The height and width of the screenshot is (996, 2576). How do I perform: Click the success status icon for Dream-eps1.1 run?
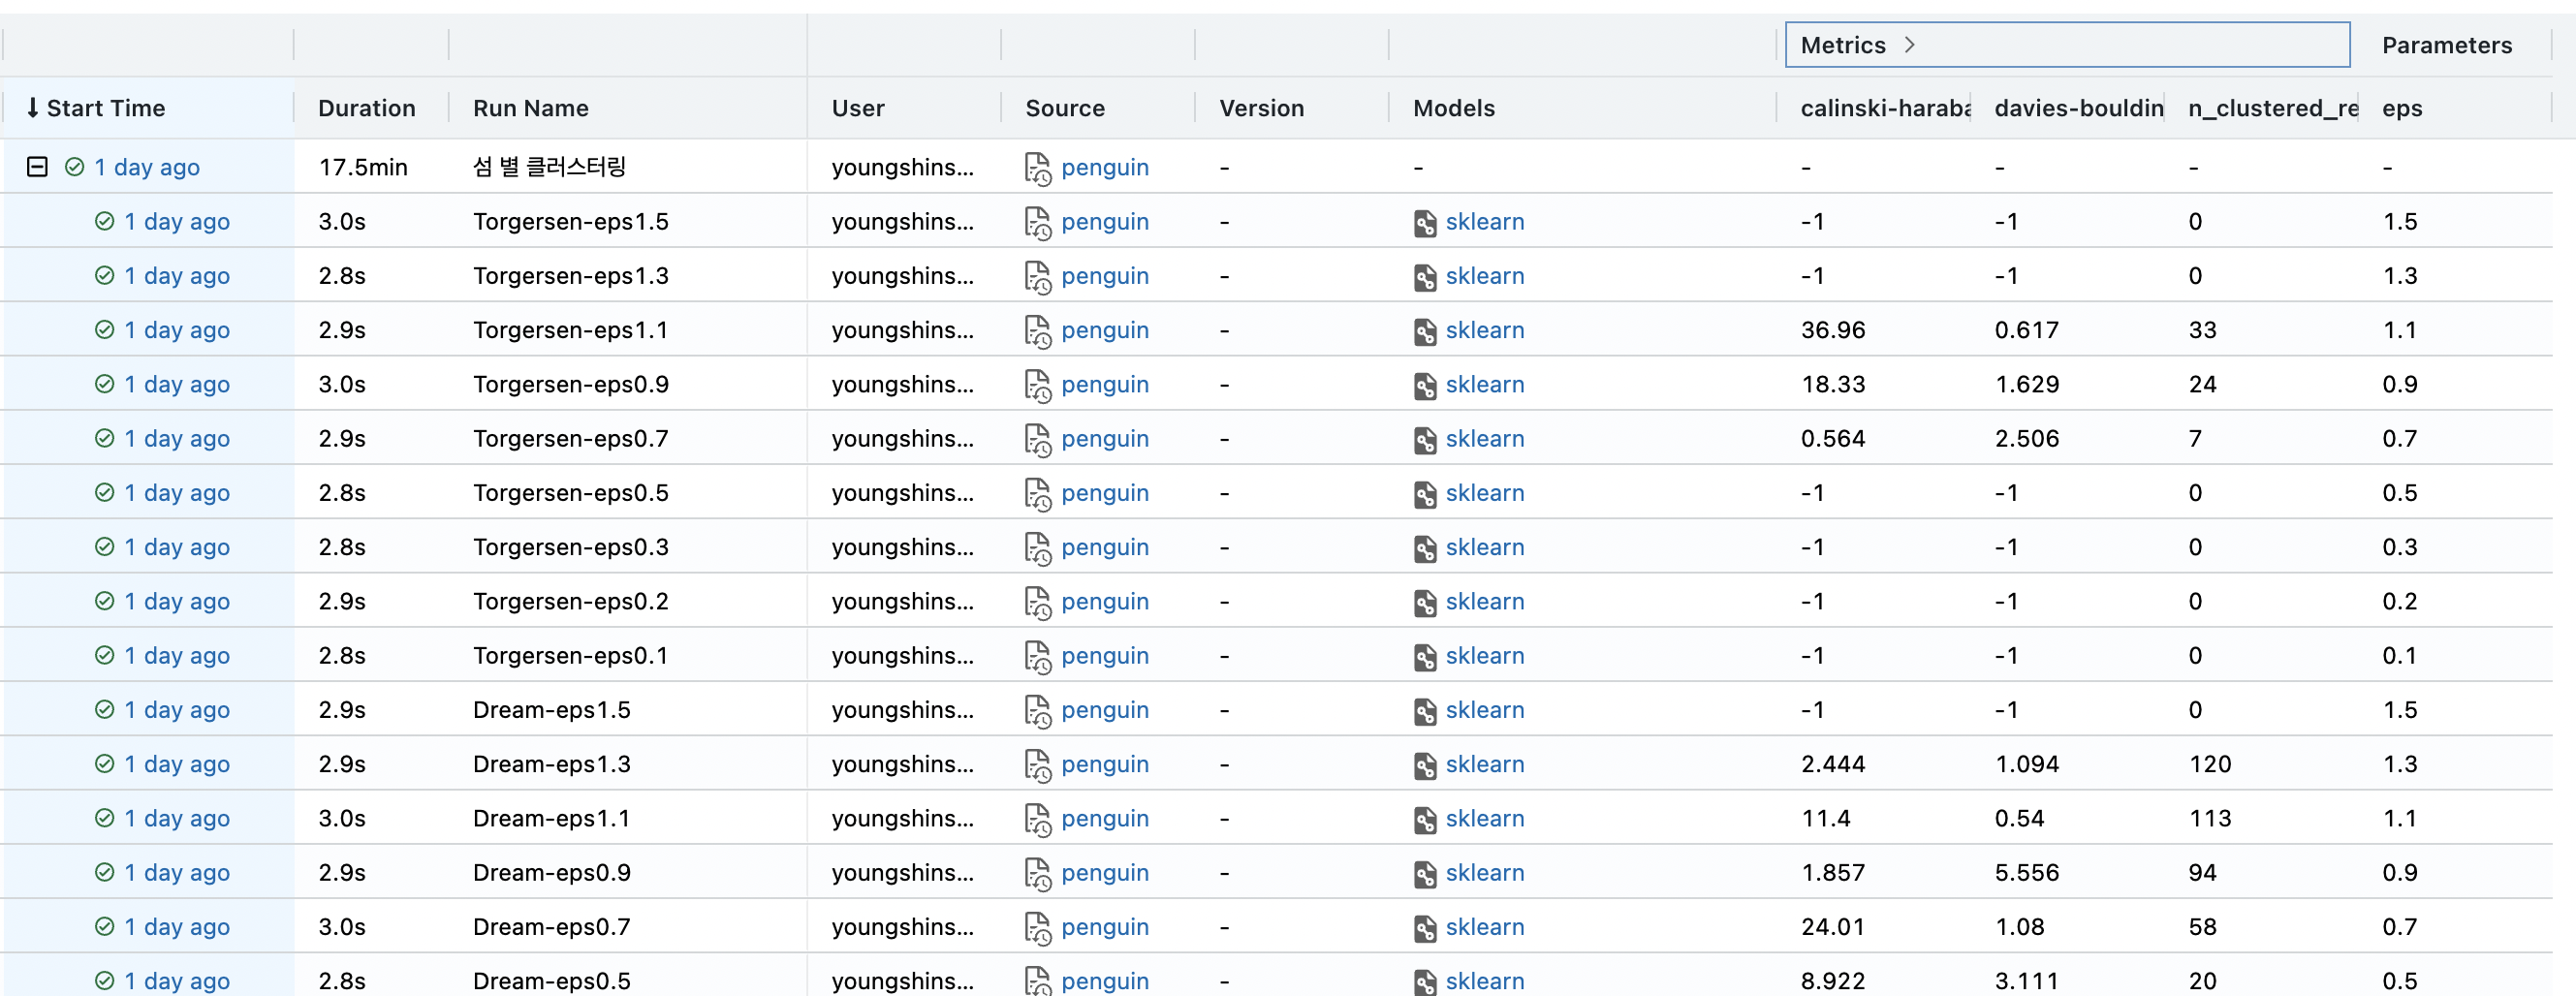(x=104, y=818)
